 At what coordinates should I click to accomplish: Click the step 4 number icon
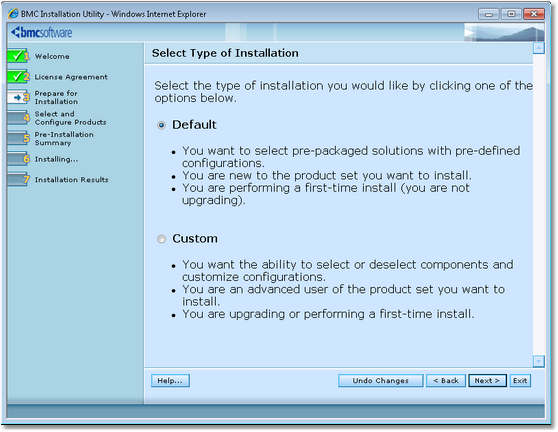18,117
